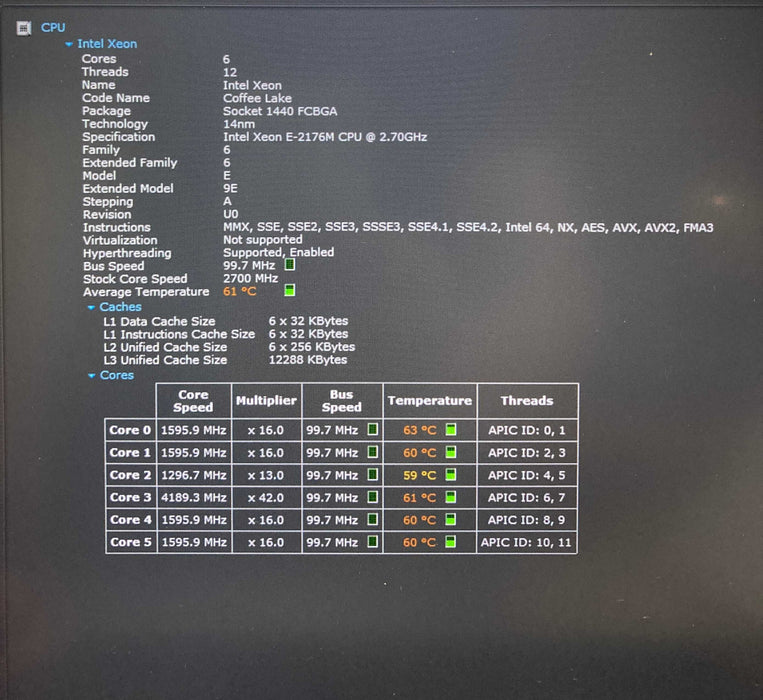
Task: Click the Instructions list value
Action: click(x=468, y=228)
